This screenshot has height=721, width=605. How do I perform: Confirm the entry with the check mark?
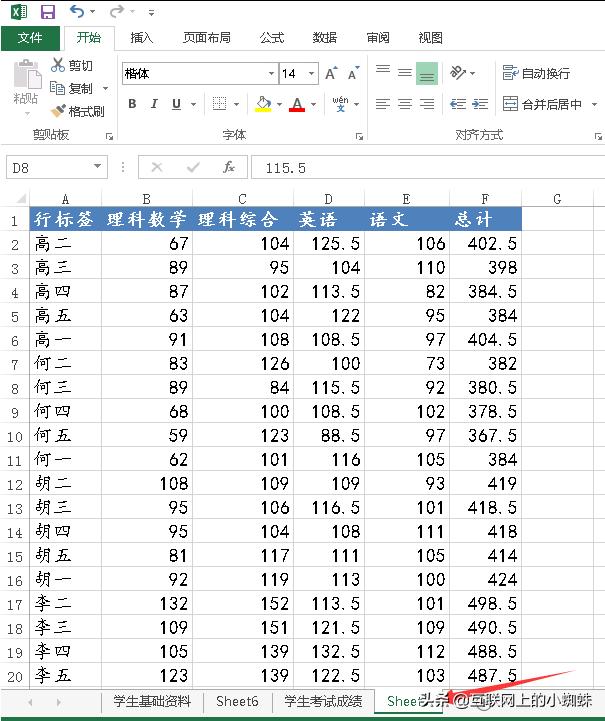coord(193,167)
